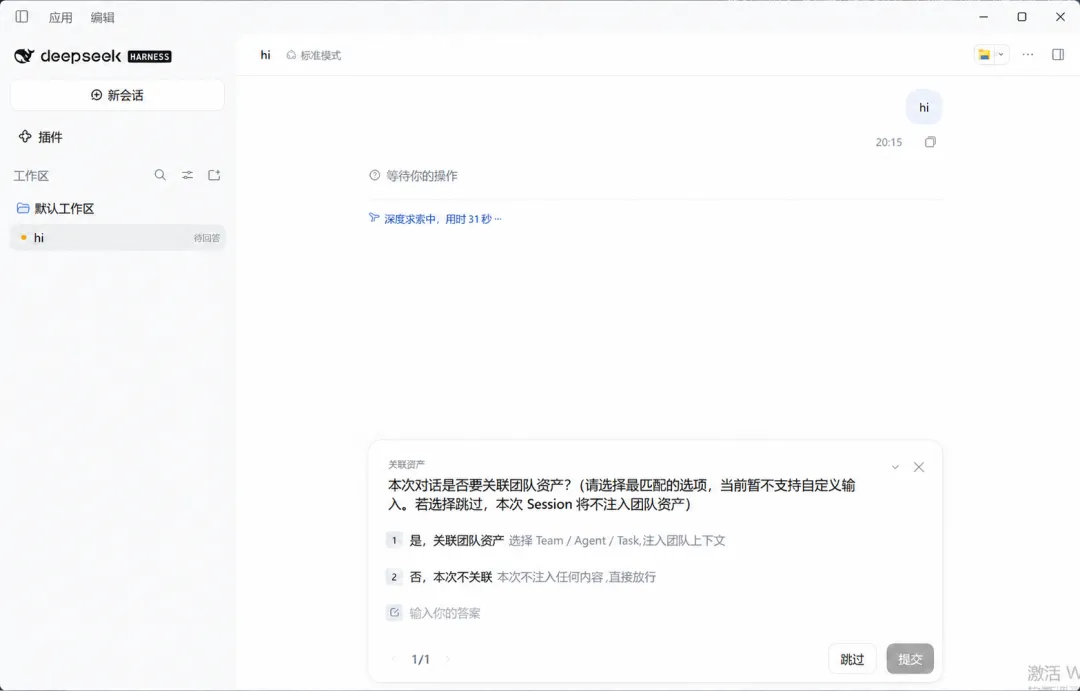This screenshot has height=691, width=1080.
Task: Click the 等待你的操作 status text
Action: [x=422, y=176]
